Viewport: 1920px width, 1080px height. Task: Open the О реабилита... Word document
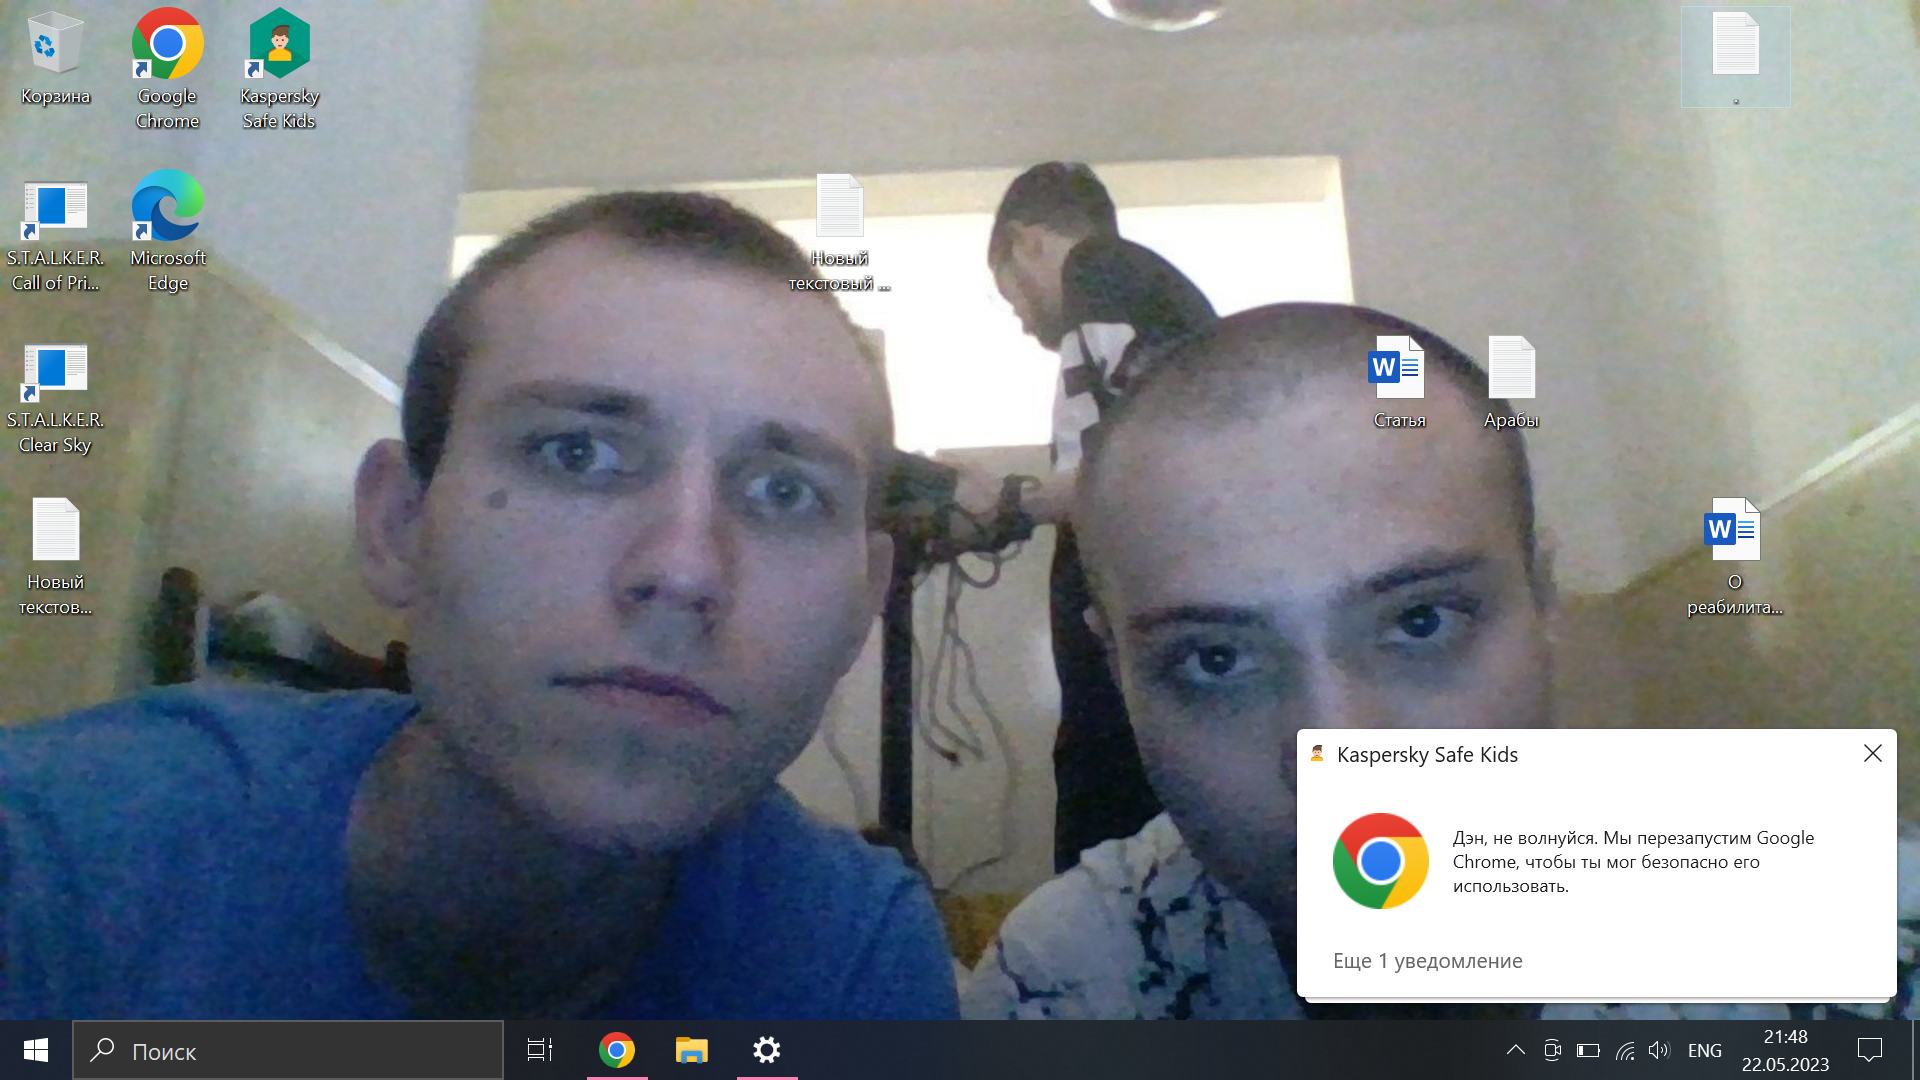pyautogui.click(x=1734, y=531)
